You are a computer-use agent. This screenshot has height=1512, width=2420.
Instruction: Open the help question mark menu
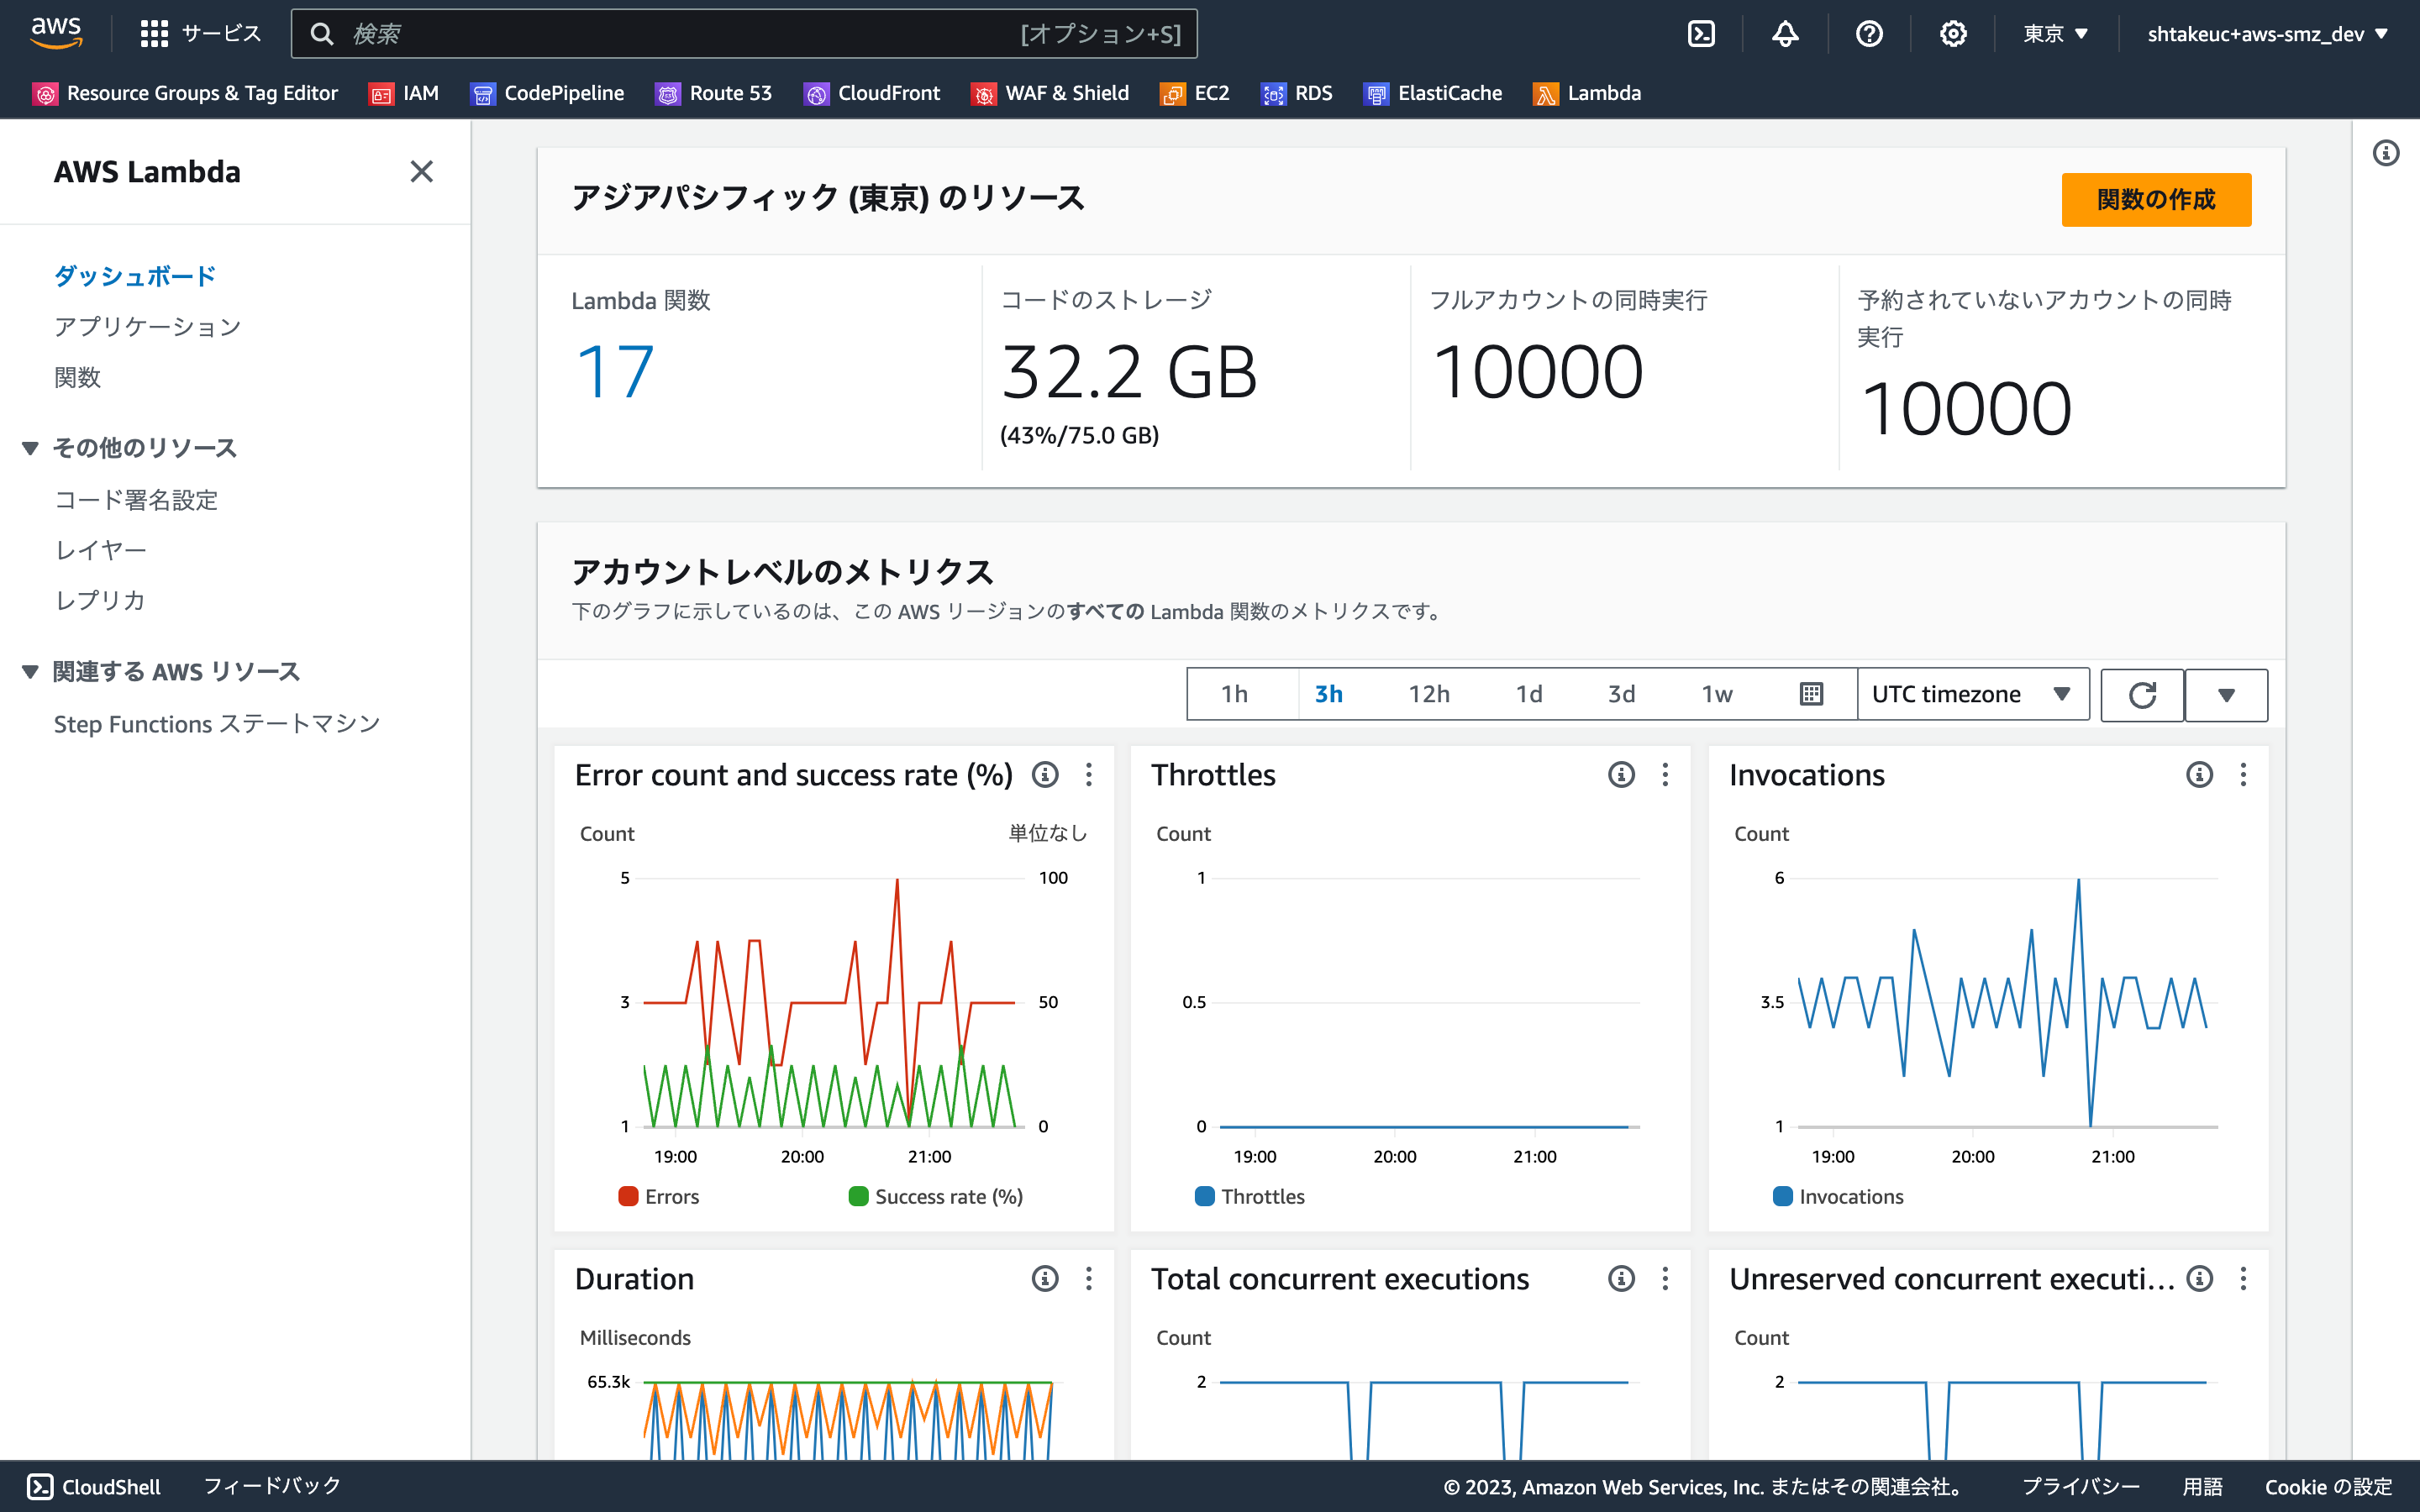tap(1869, 34)
